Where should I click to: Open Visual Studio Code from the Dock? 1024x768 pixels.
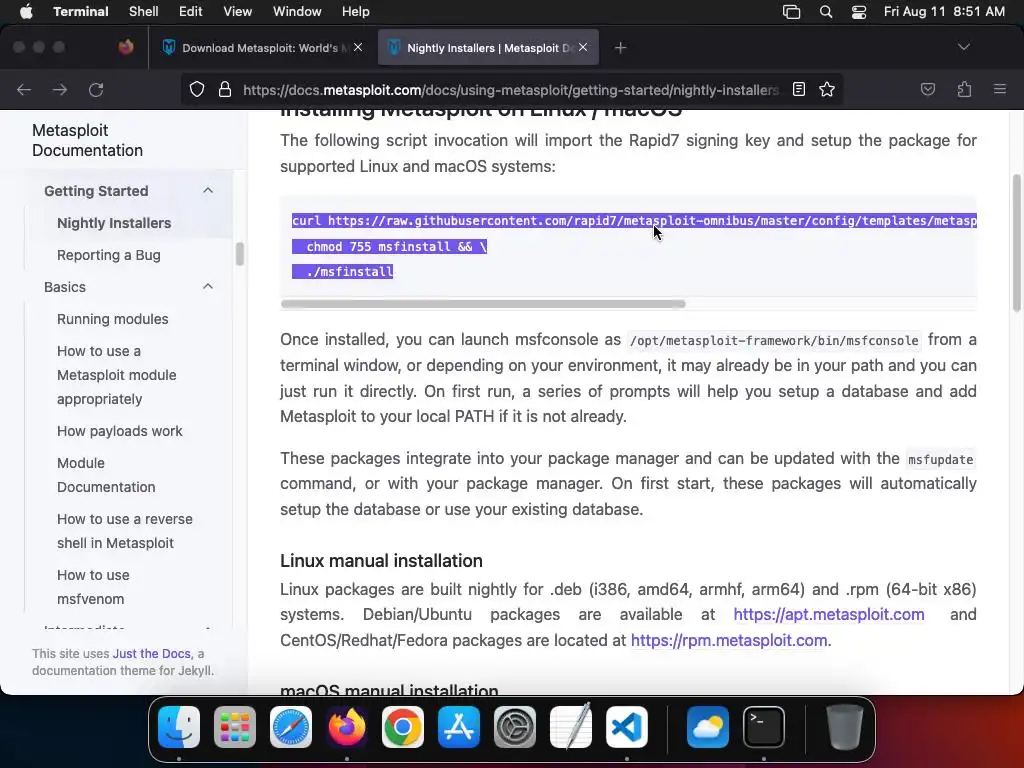coord(627,727)
